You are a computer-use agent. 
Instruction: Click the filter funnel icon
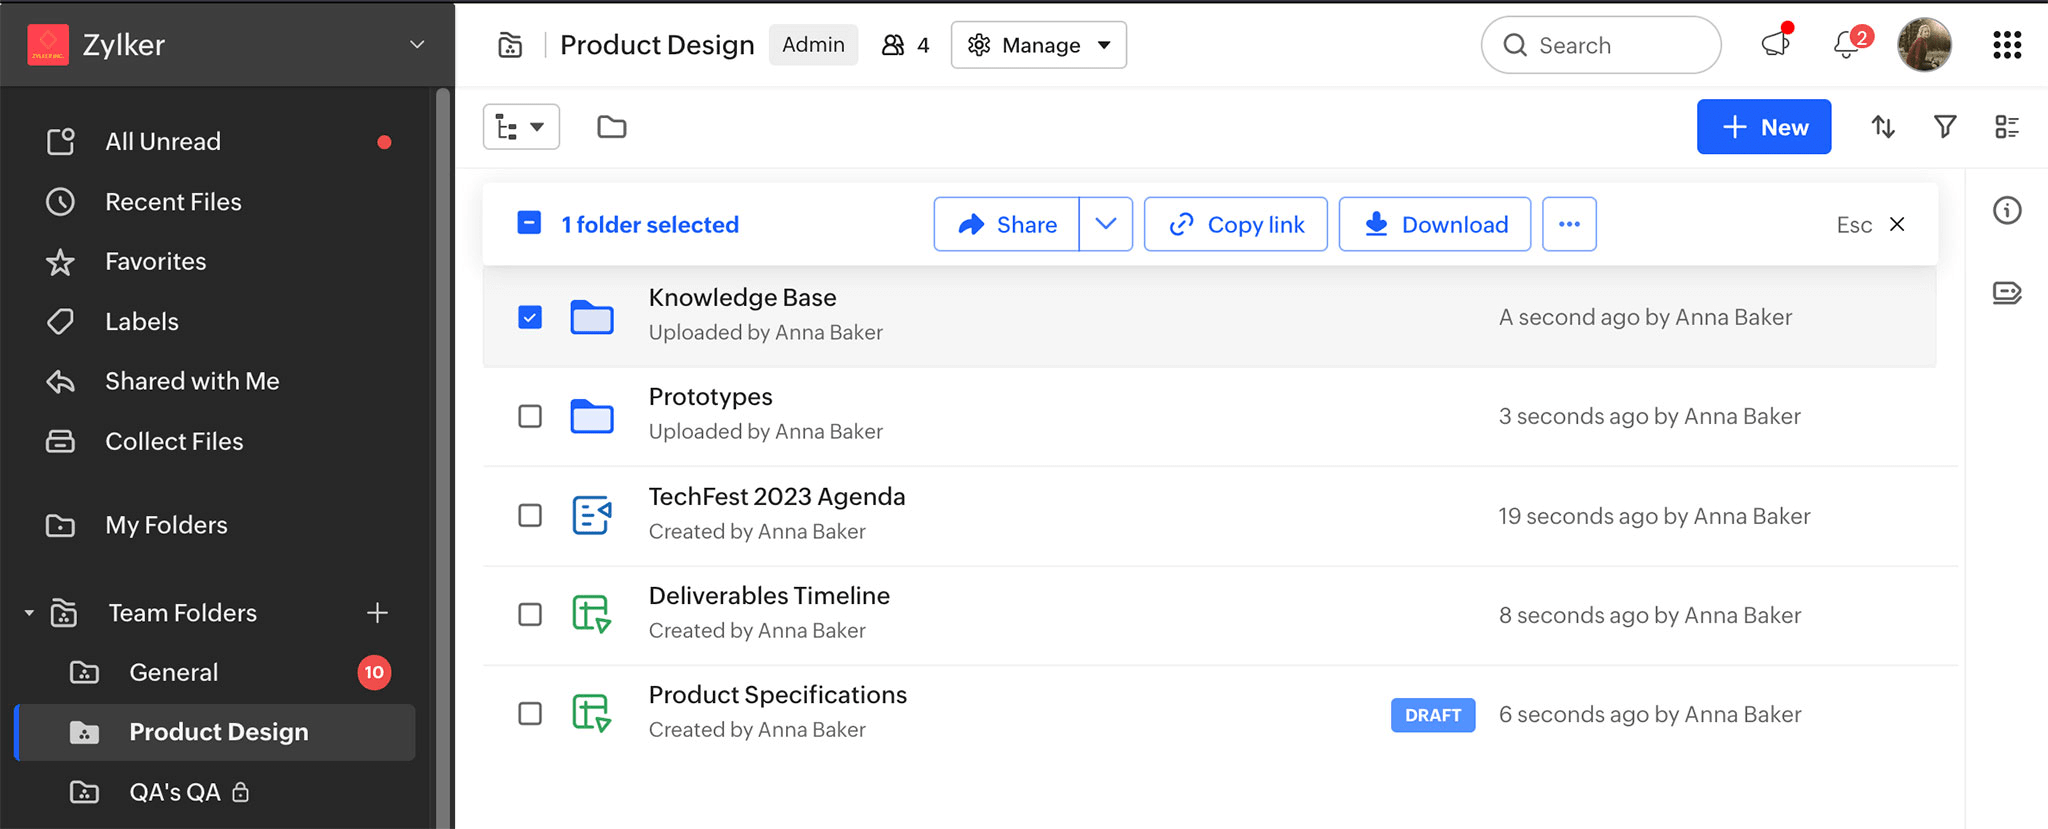click(1945, 127)
